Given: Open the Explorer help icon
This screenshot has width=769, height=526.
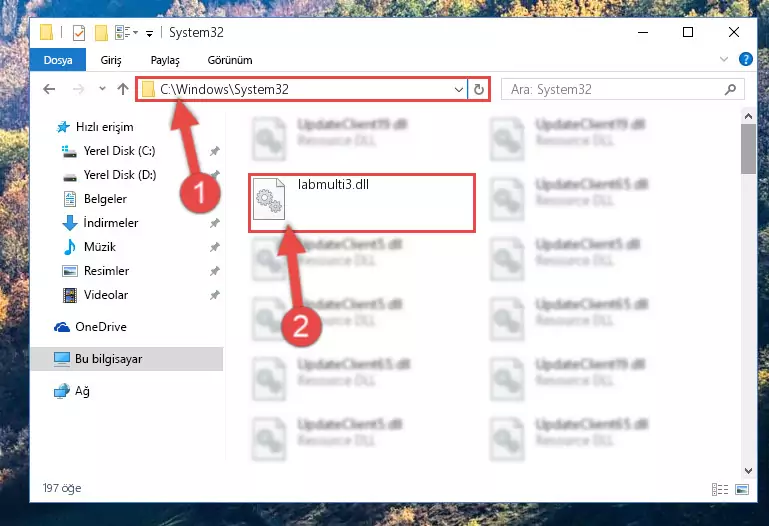Looking at the screenshot, I should click(x=745, y=59).
